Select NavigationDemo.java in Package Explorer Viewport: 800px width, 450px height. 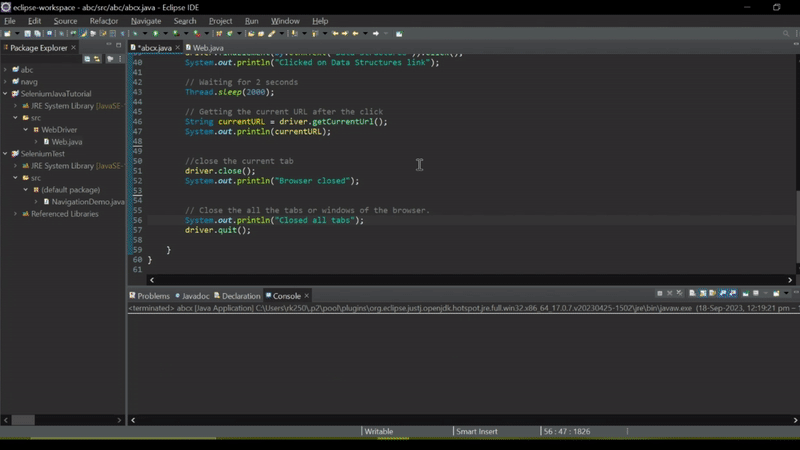click(x=87, y=202)
